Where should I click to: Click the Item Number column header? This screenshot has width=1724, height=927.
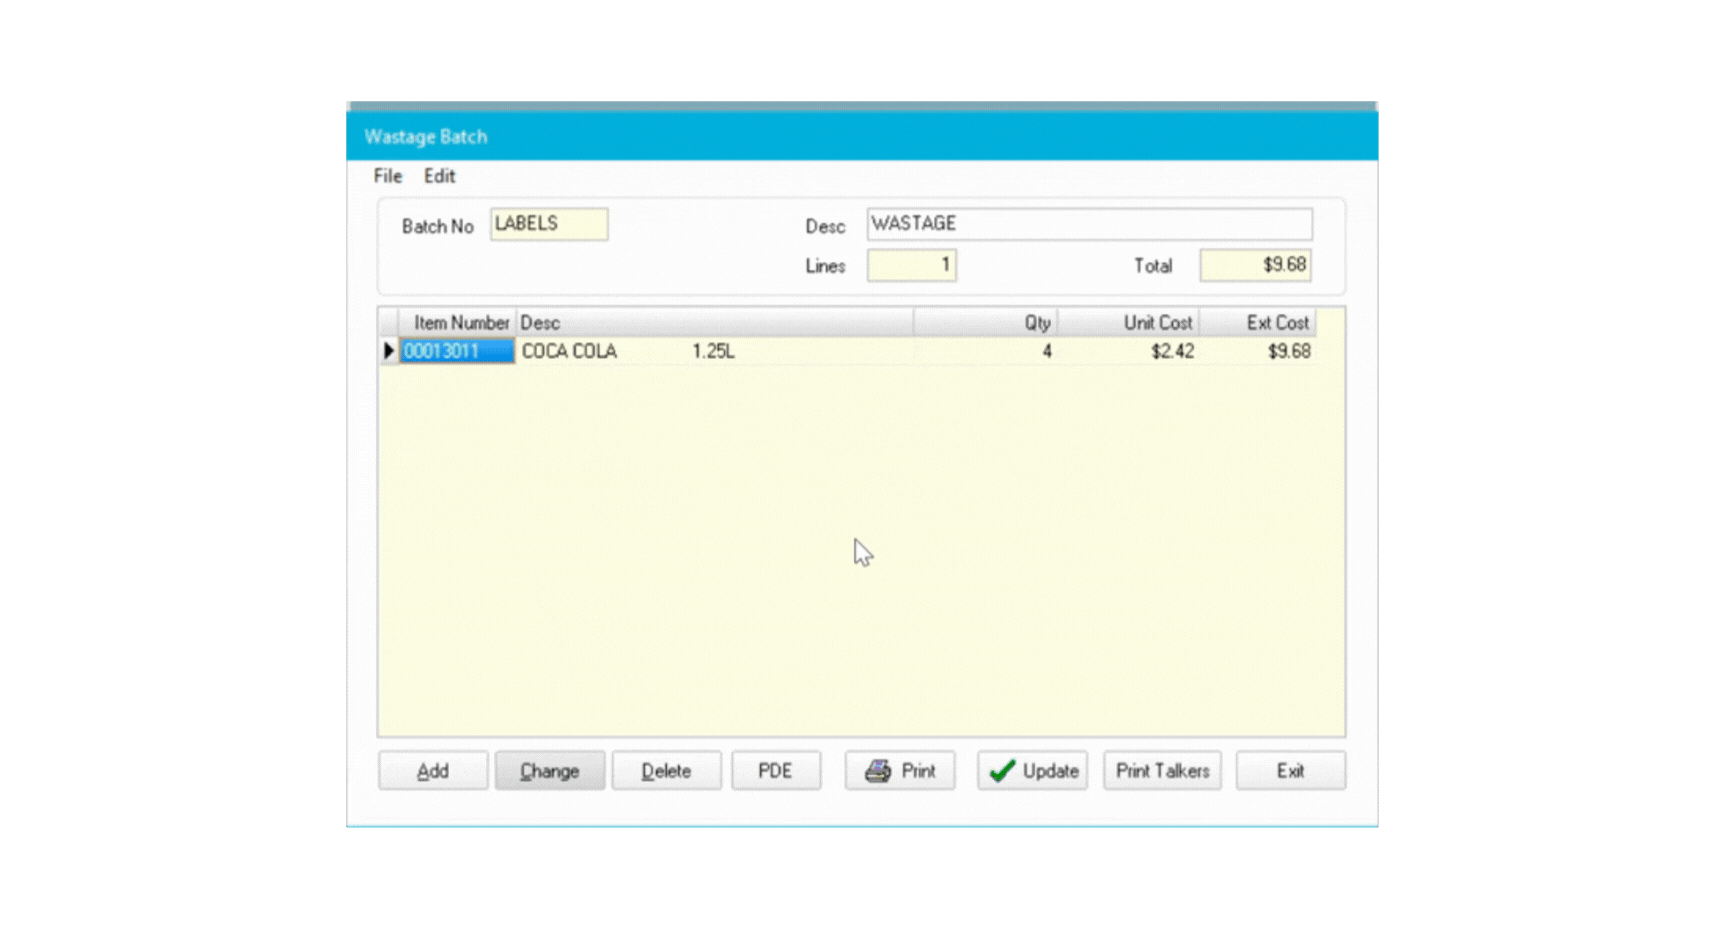[459, 323]
